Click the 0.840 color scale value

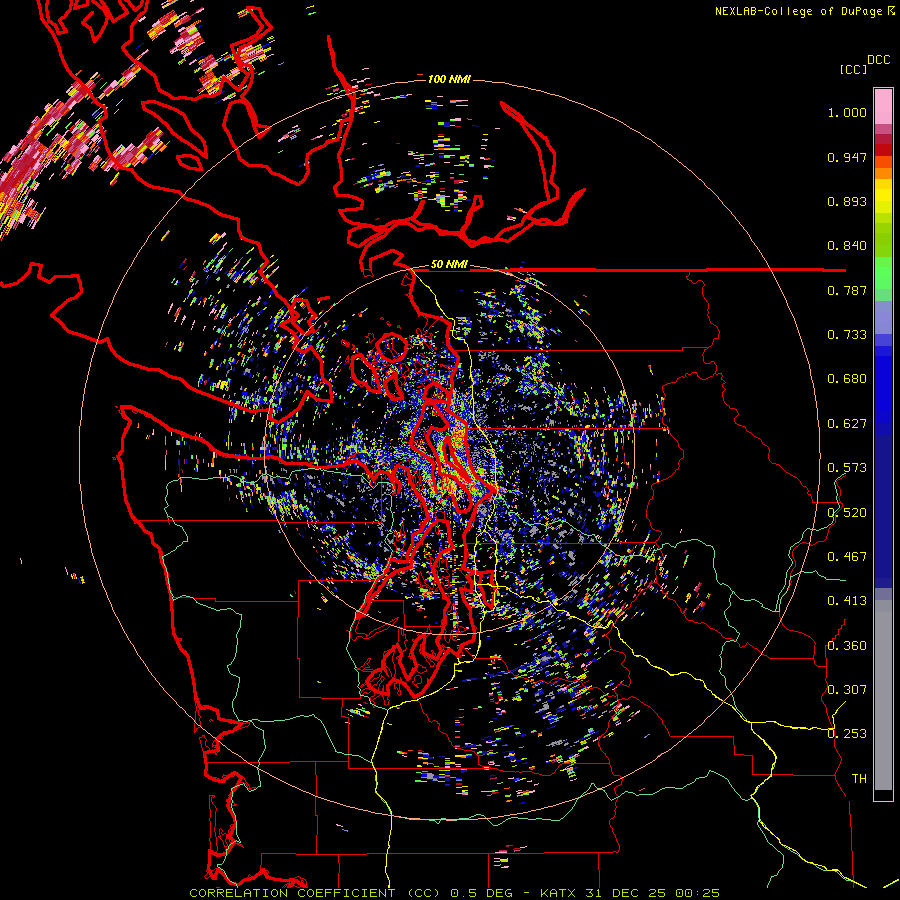(847, 246)
